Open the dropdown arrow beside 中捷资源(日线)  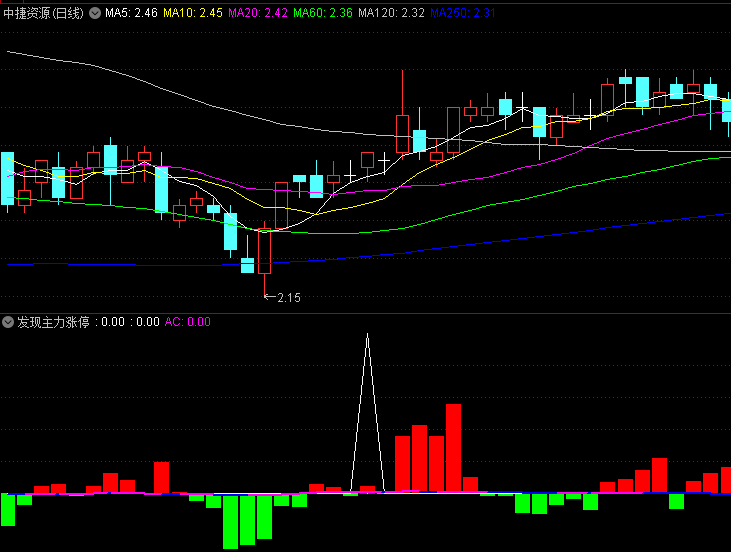pyautogui.click(x=95, y=13)
